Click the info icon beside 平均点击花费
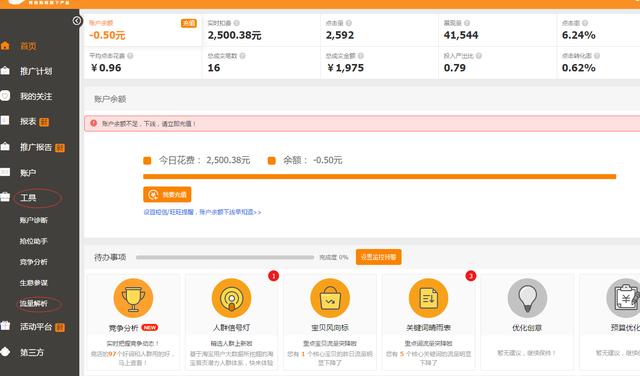This screenshot has width=640, height=376. pyautogui.click(x=130, y=56)
